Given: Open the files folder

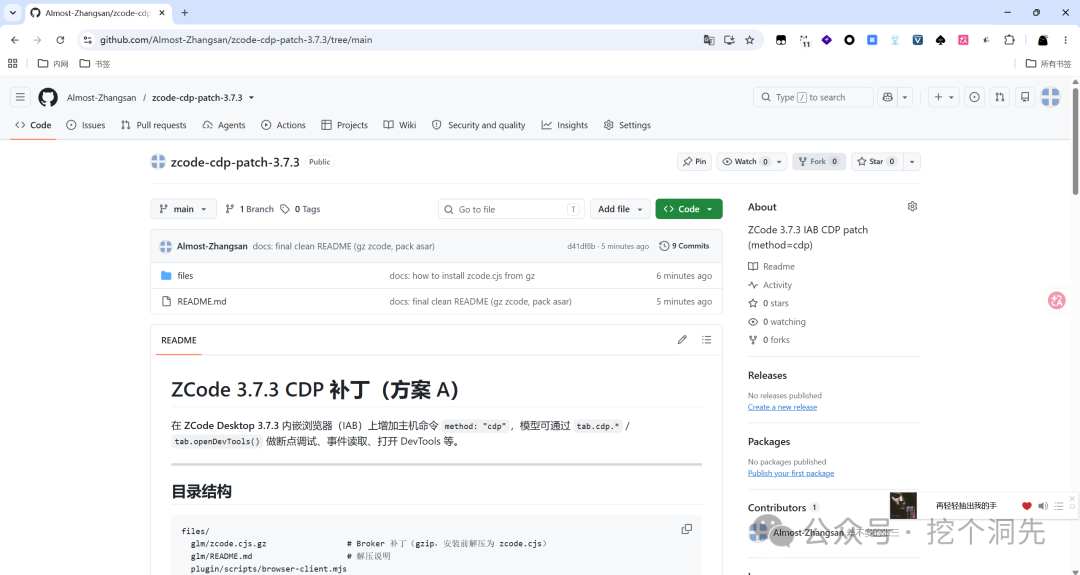Looking at the screenshot, I should [185, 275].
